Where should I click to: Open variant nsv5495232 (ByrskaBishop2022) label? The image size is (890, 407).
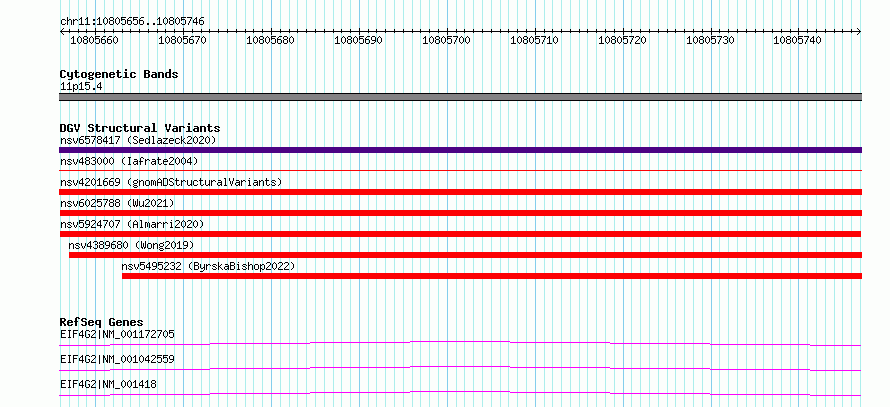[x=208, y=266]
